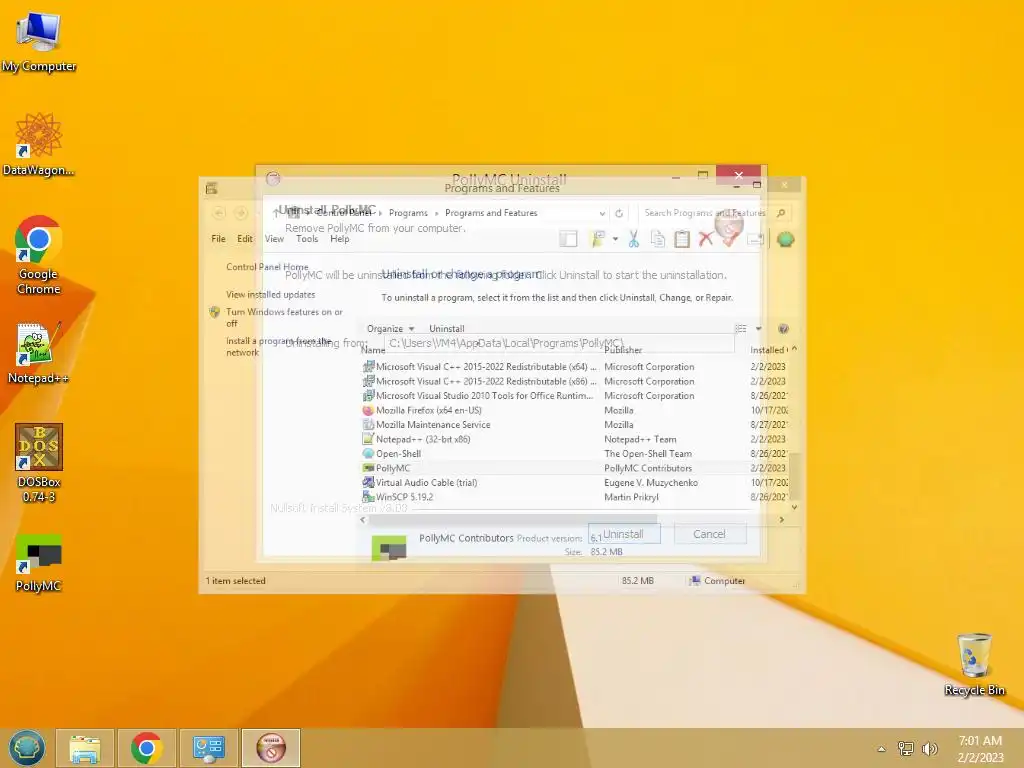Select Open-Shell in the program list
This screenshot has height=768, width=1024.
pyautogui.click(x=575, y=453)
